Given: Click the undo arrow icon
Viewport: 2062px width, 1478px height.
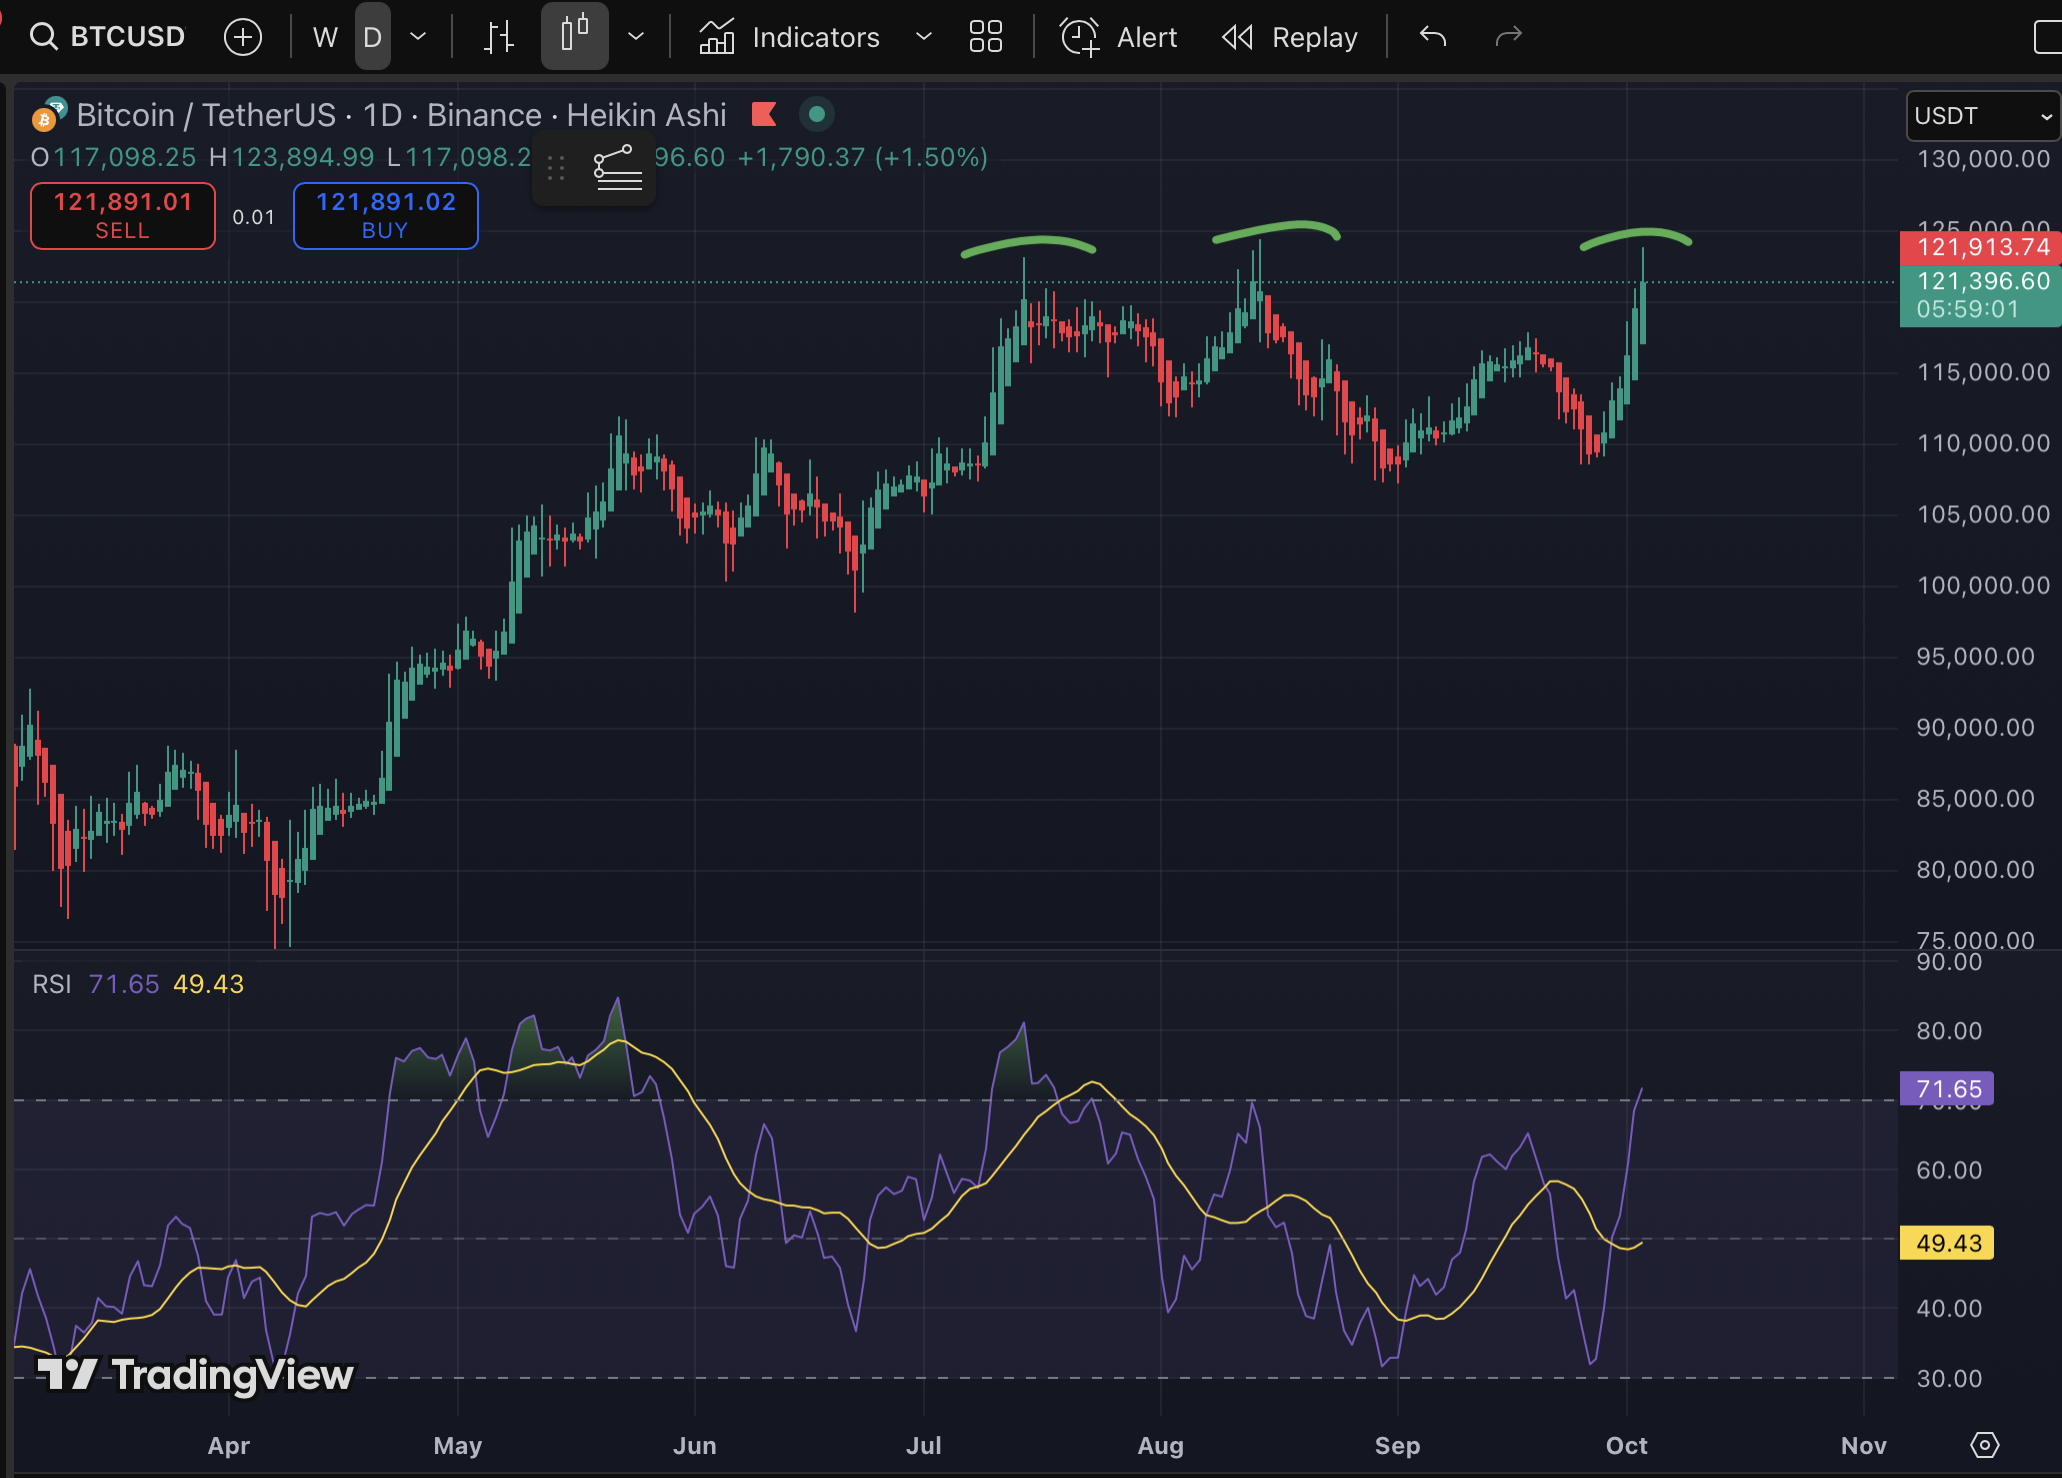Looking at the screenshot, I should (x=1433, y=37).
